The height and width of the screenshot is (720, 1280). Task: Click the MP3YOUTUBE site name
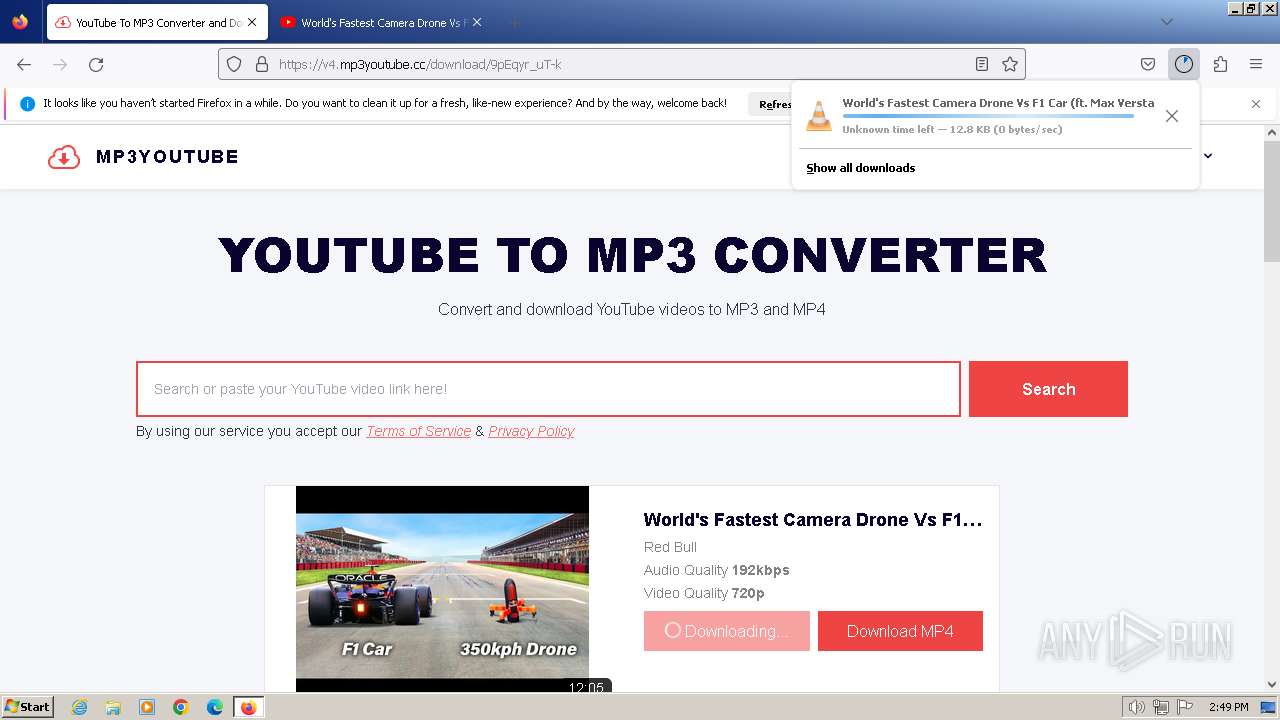167,157
